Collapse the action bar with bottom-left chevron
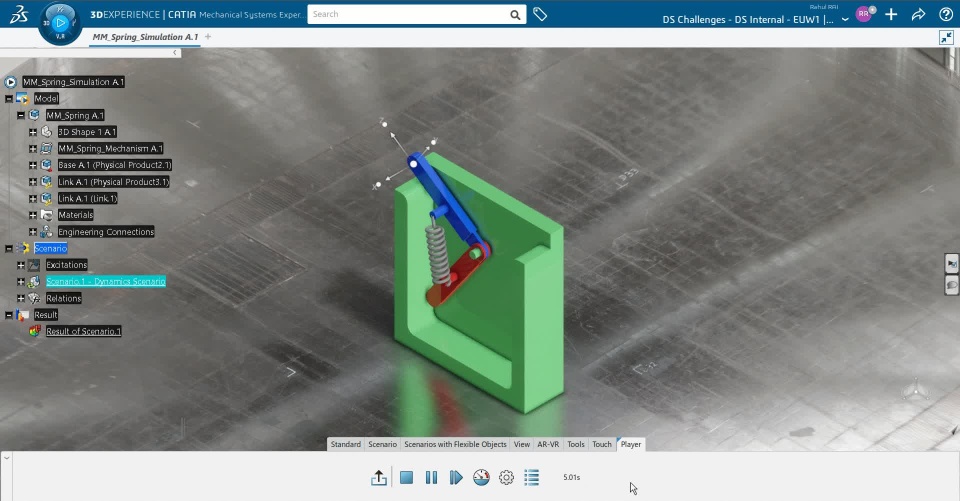This screenshot has width=960, height=501. [6, 458]
